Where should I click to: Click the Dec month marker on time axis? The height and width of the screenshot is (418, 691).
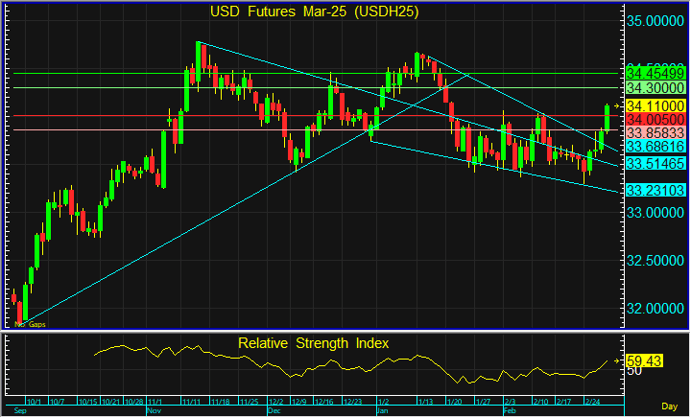click(274, 410)
